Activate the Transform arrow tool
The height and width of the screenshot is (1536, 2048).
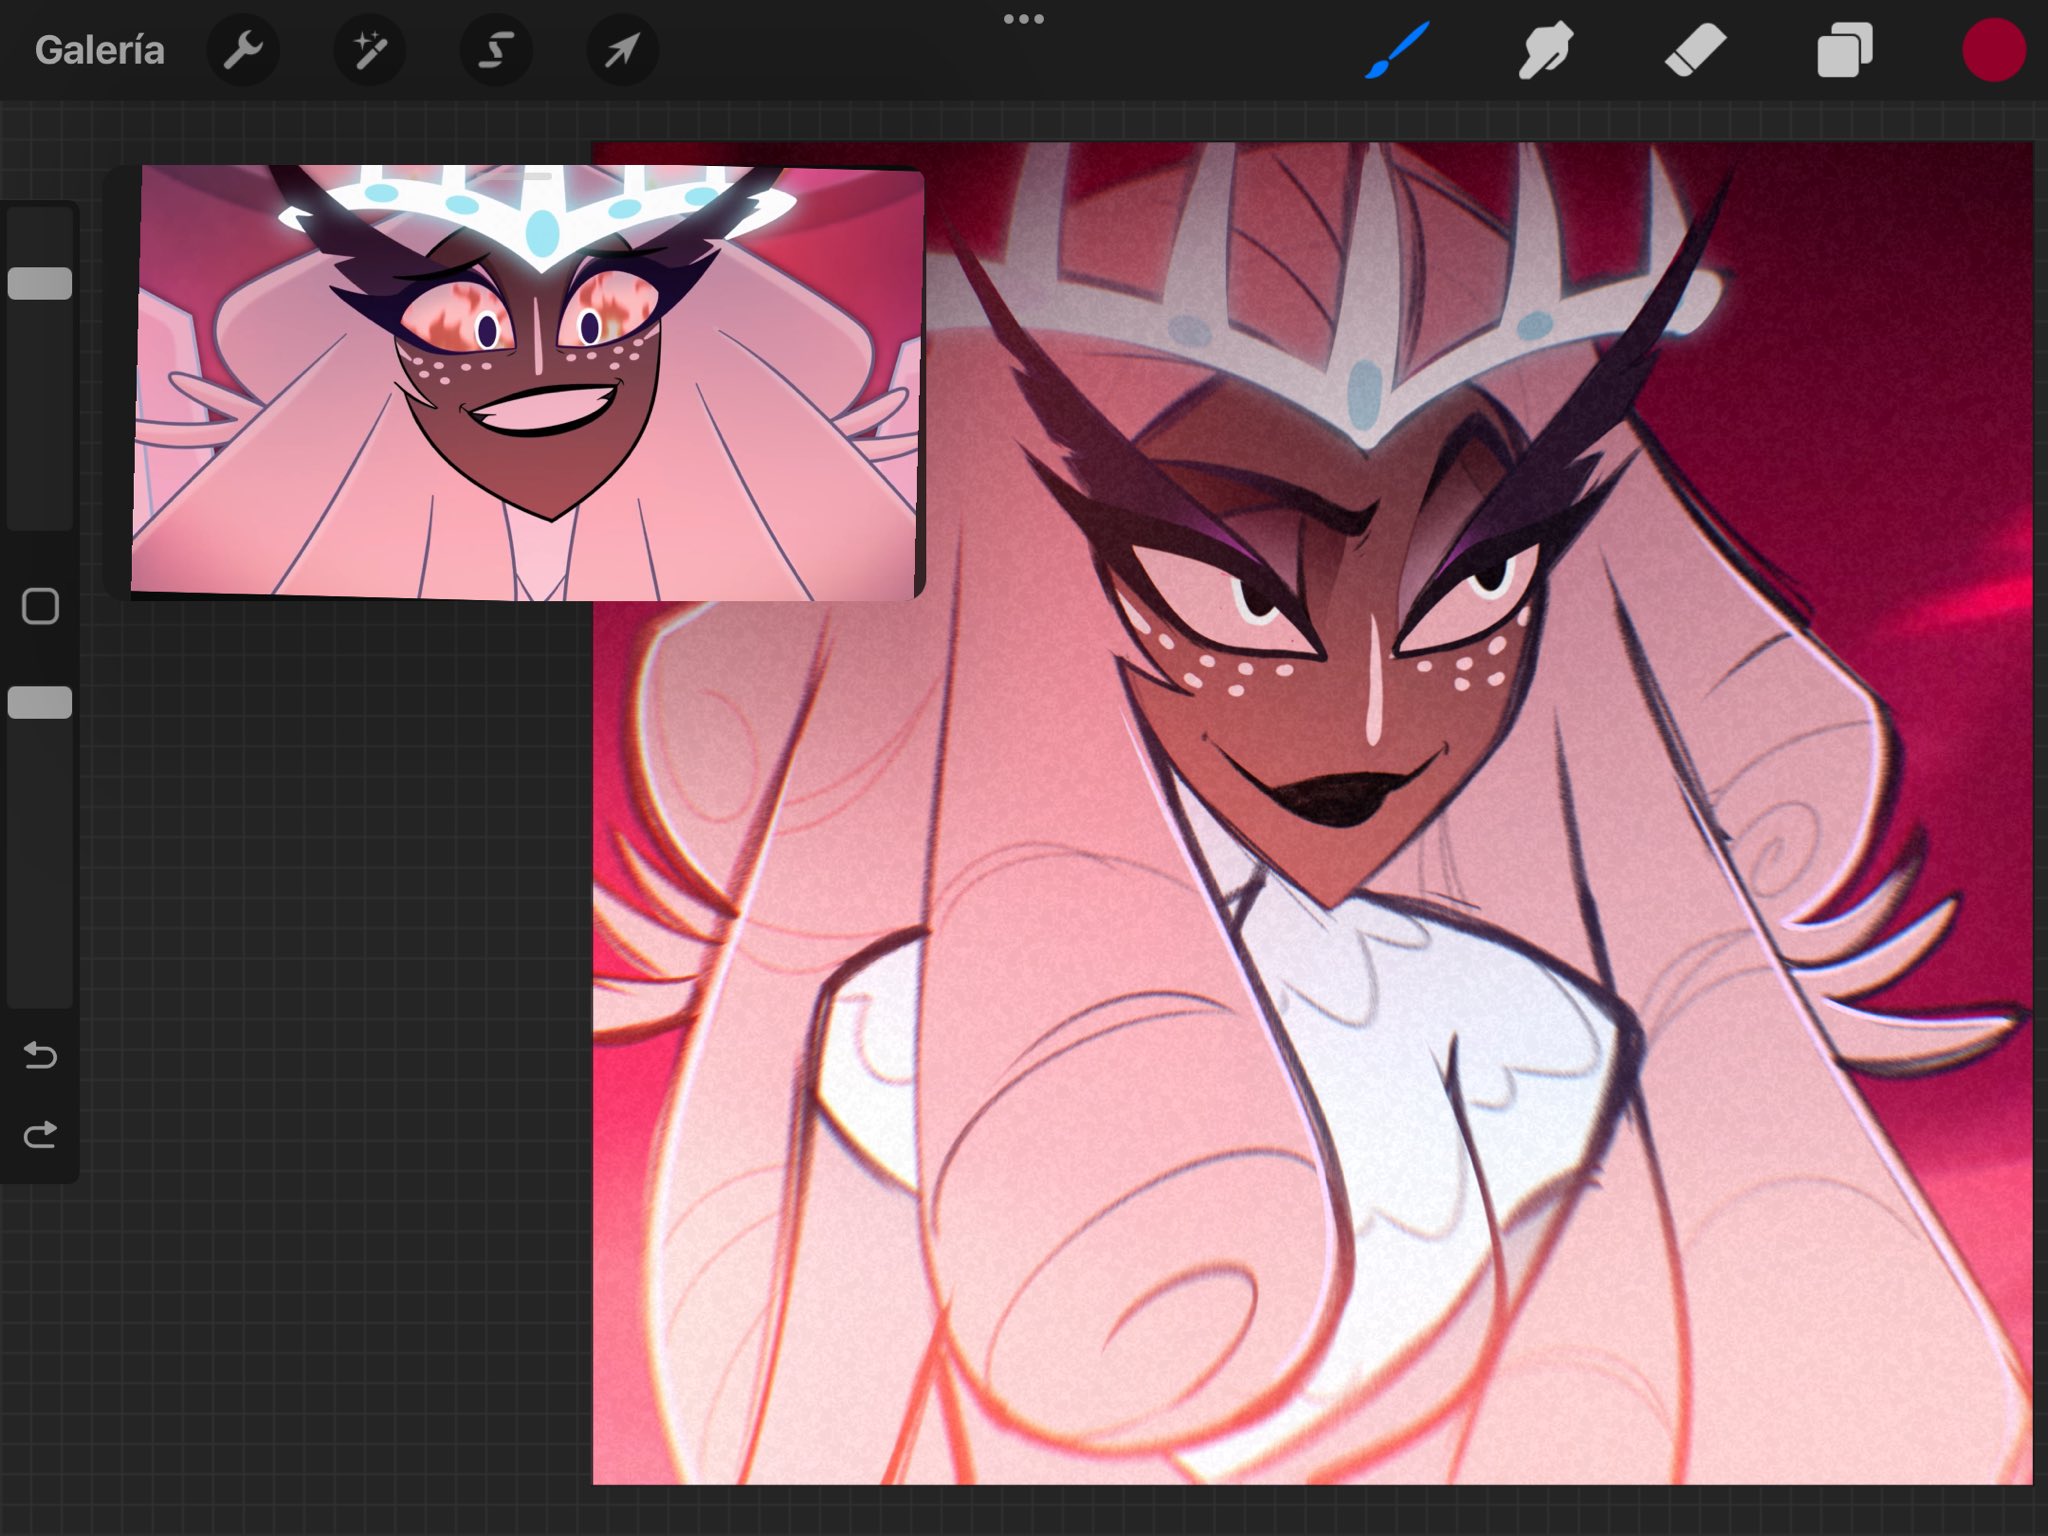pyautogui.click(x=621, y=50)
